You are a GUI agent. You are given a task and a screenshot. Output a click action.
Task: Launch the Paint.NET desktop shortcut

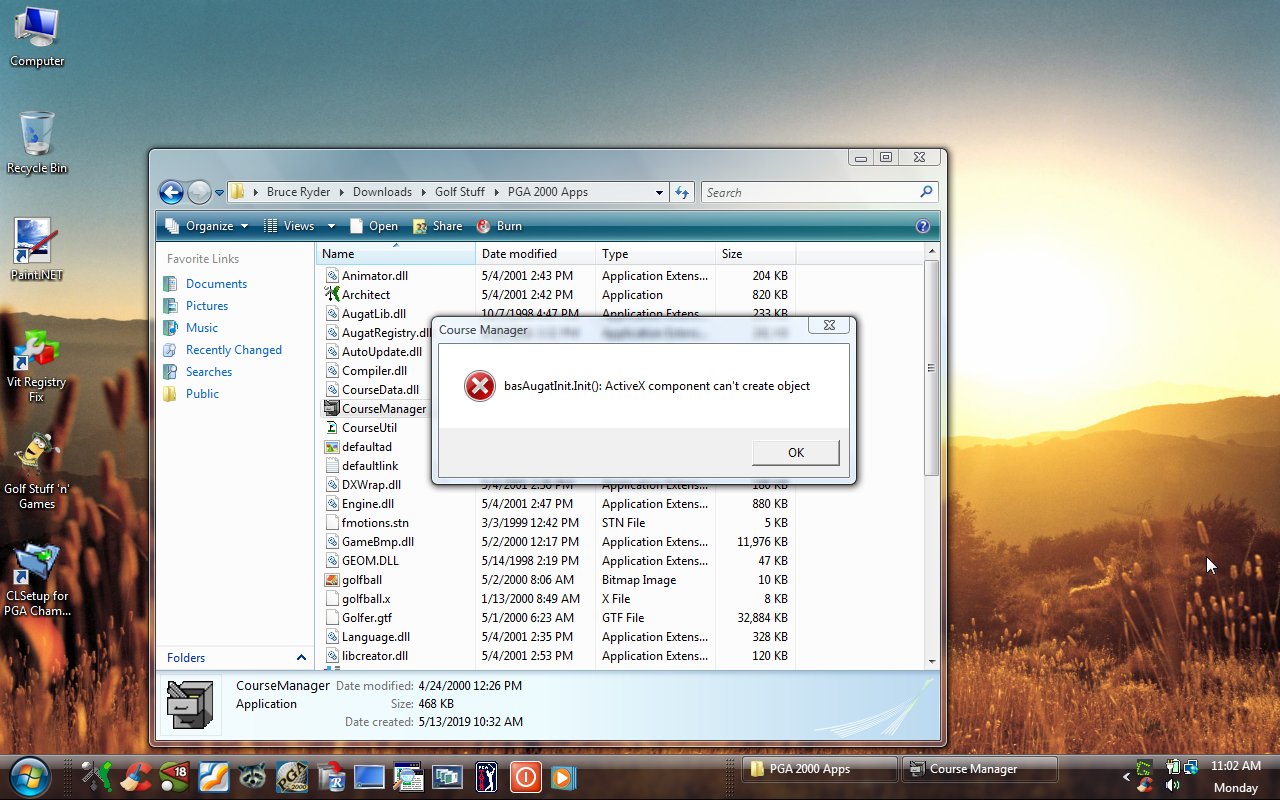(x=37, y=250)
